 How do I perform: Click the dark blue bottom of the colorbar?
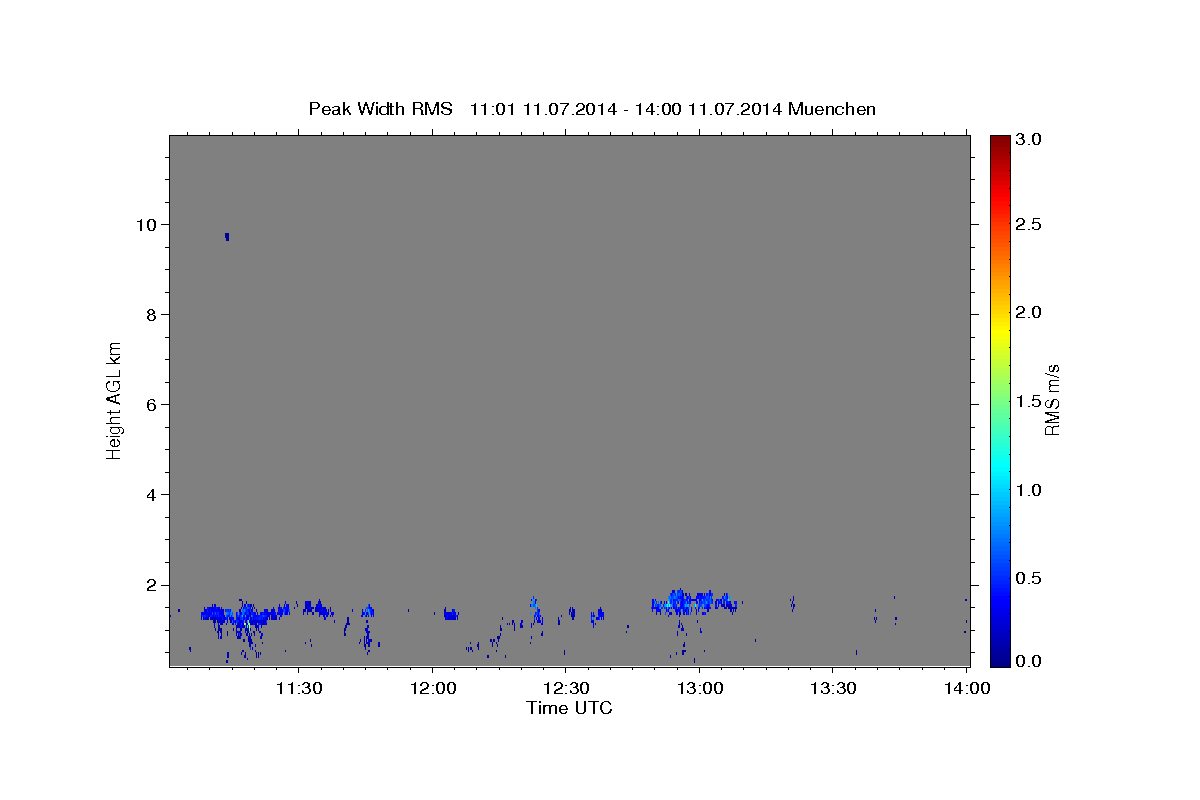[x=1000, y=658]
